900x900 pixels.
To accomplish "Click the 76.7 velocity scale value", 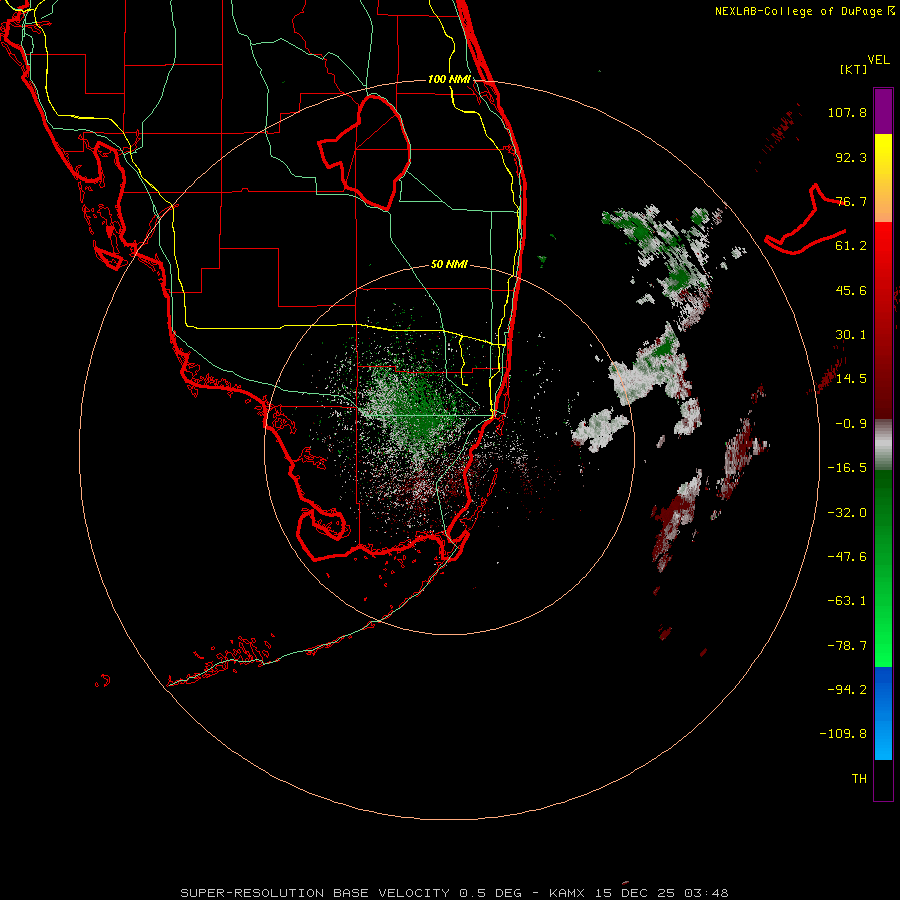I will pyautogui.click(x=851, y=201).
